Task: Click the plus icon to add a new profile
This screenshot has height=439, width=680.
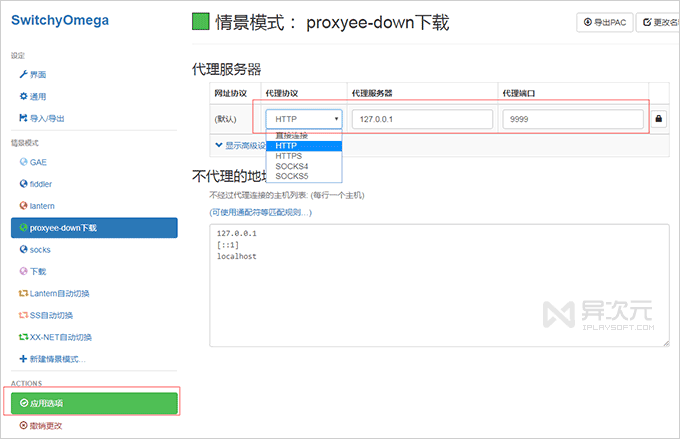Action: pyautogui.click(x=23, y=359)
